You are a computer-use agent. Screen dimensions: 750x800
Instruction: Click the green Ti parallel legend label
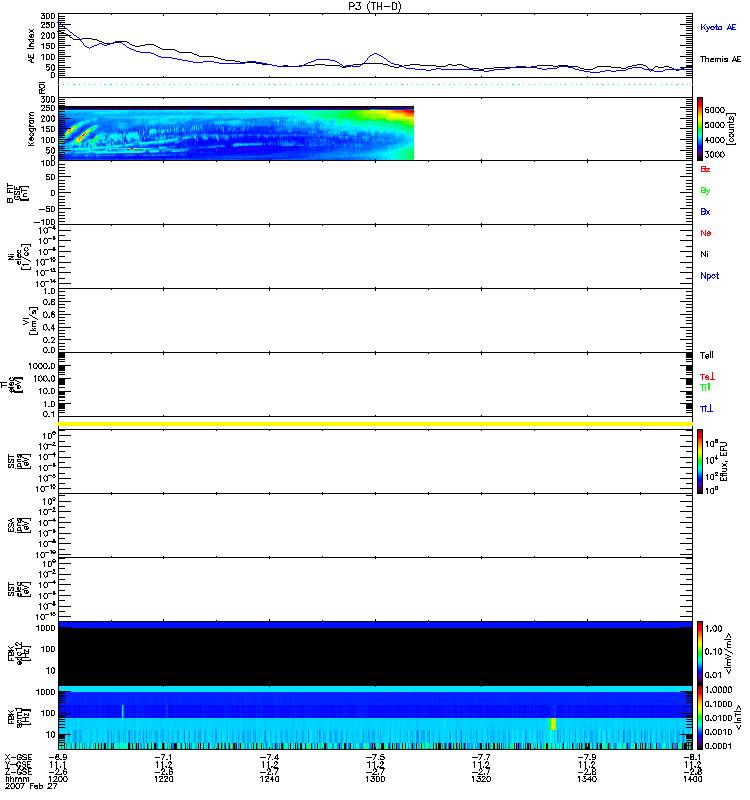click(705, 388)
